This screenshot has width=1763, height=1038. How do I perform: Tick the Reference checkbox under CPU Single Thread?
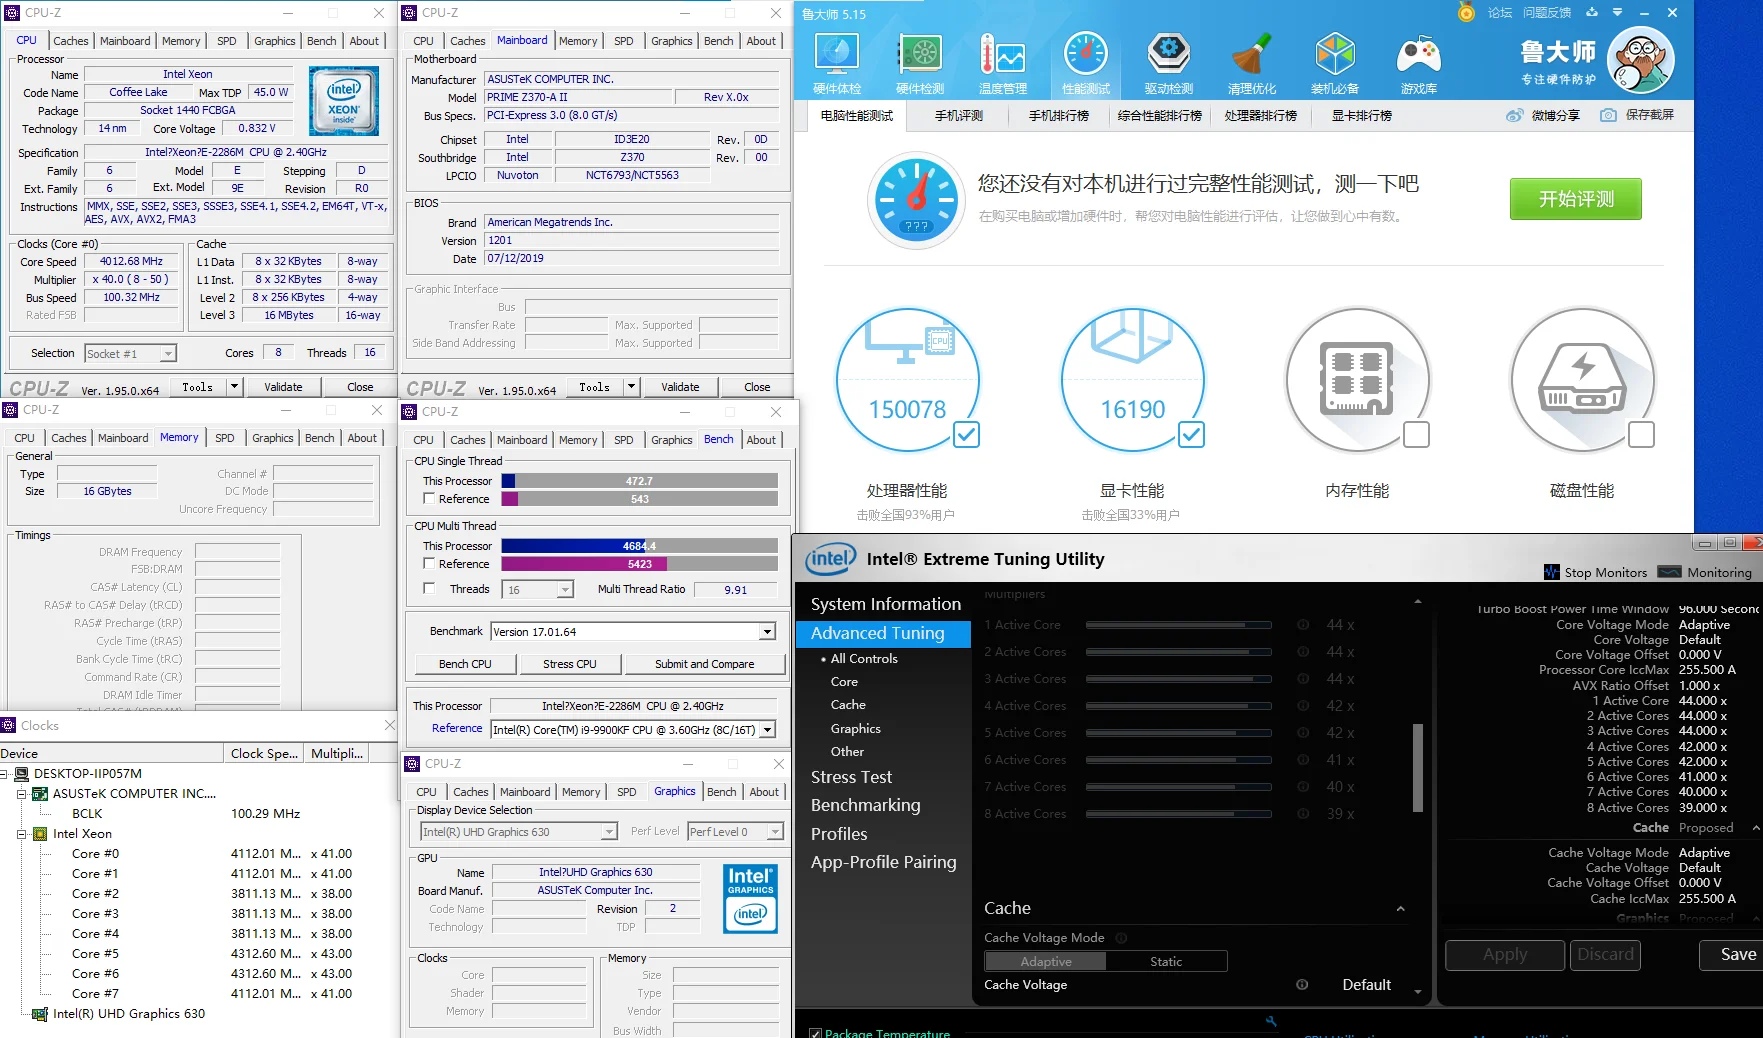(429, 499)
